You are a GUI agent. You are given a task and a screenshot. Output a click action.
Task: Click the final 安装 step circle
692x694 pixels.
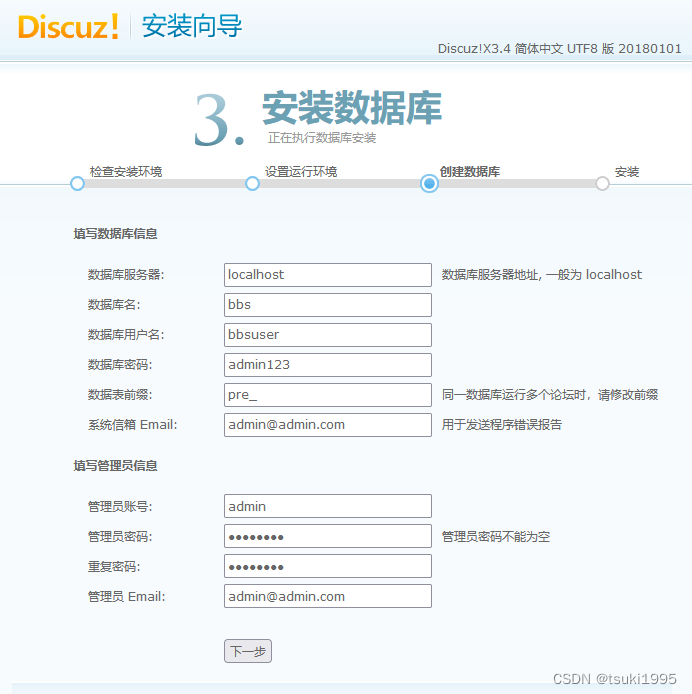point(603,183)
